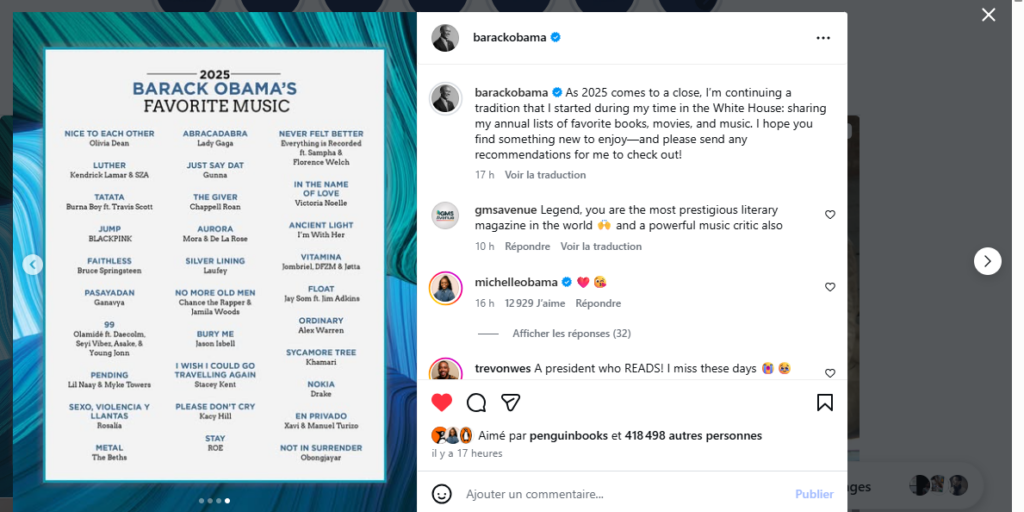Open the michelleobama story profile picture
This screenshot has height=512, width=1024.
tap(445, 287)
